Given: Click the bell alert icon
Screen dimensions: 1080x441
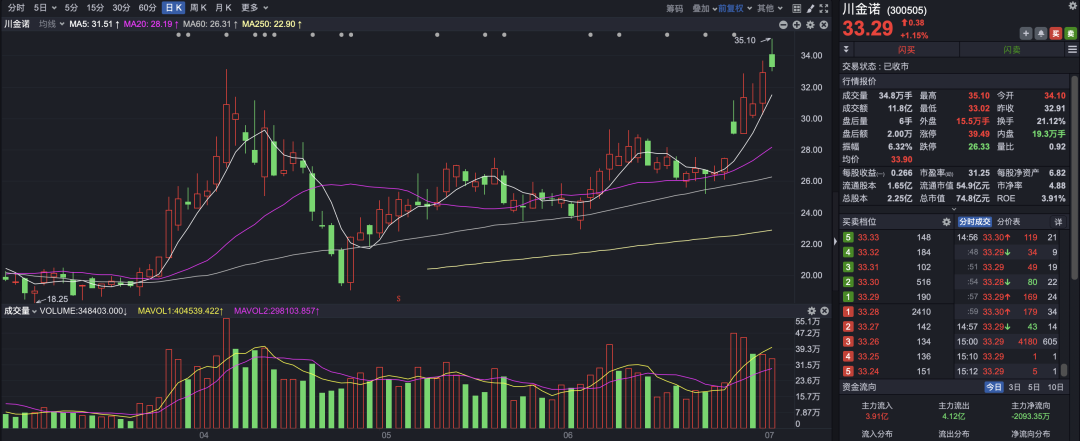Looking at the screenshot, I should [x=1040, y=33].
